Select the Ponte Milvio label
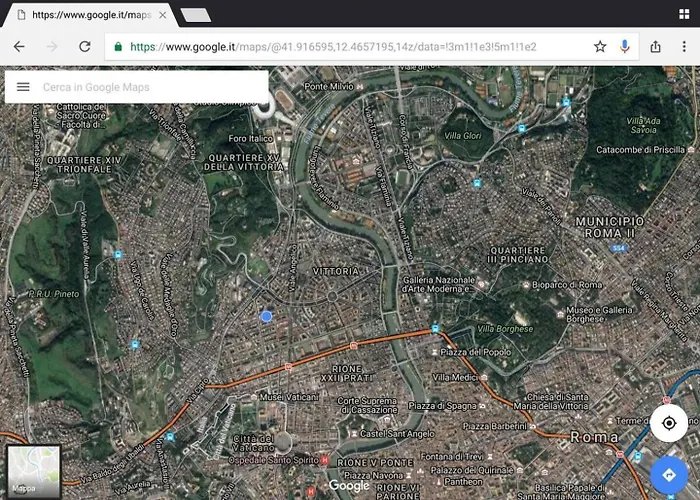This screenshot has height=500, width=700. (x=329, y=87)
